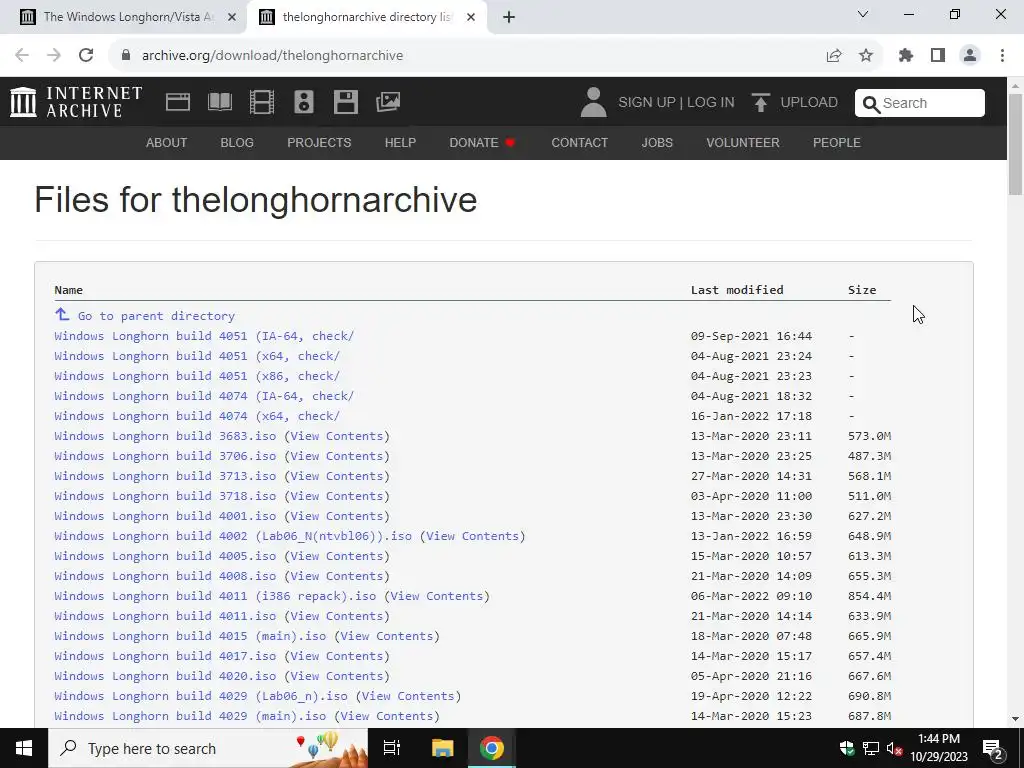The width and height of the screenshot is (1024, 768).
Task: View Contents of build 4002 (Lab06_N(ntvbl06)).iso
Action: [x=472, y=536]
